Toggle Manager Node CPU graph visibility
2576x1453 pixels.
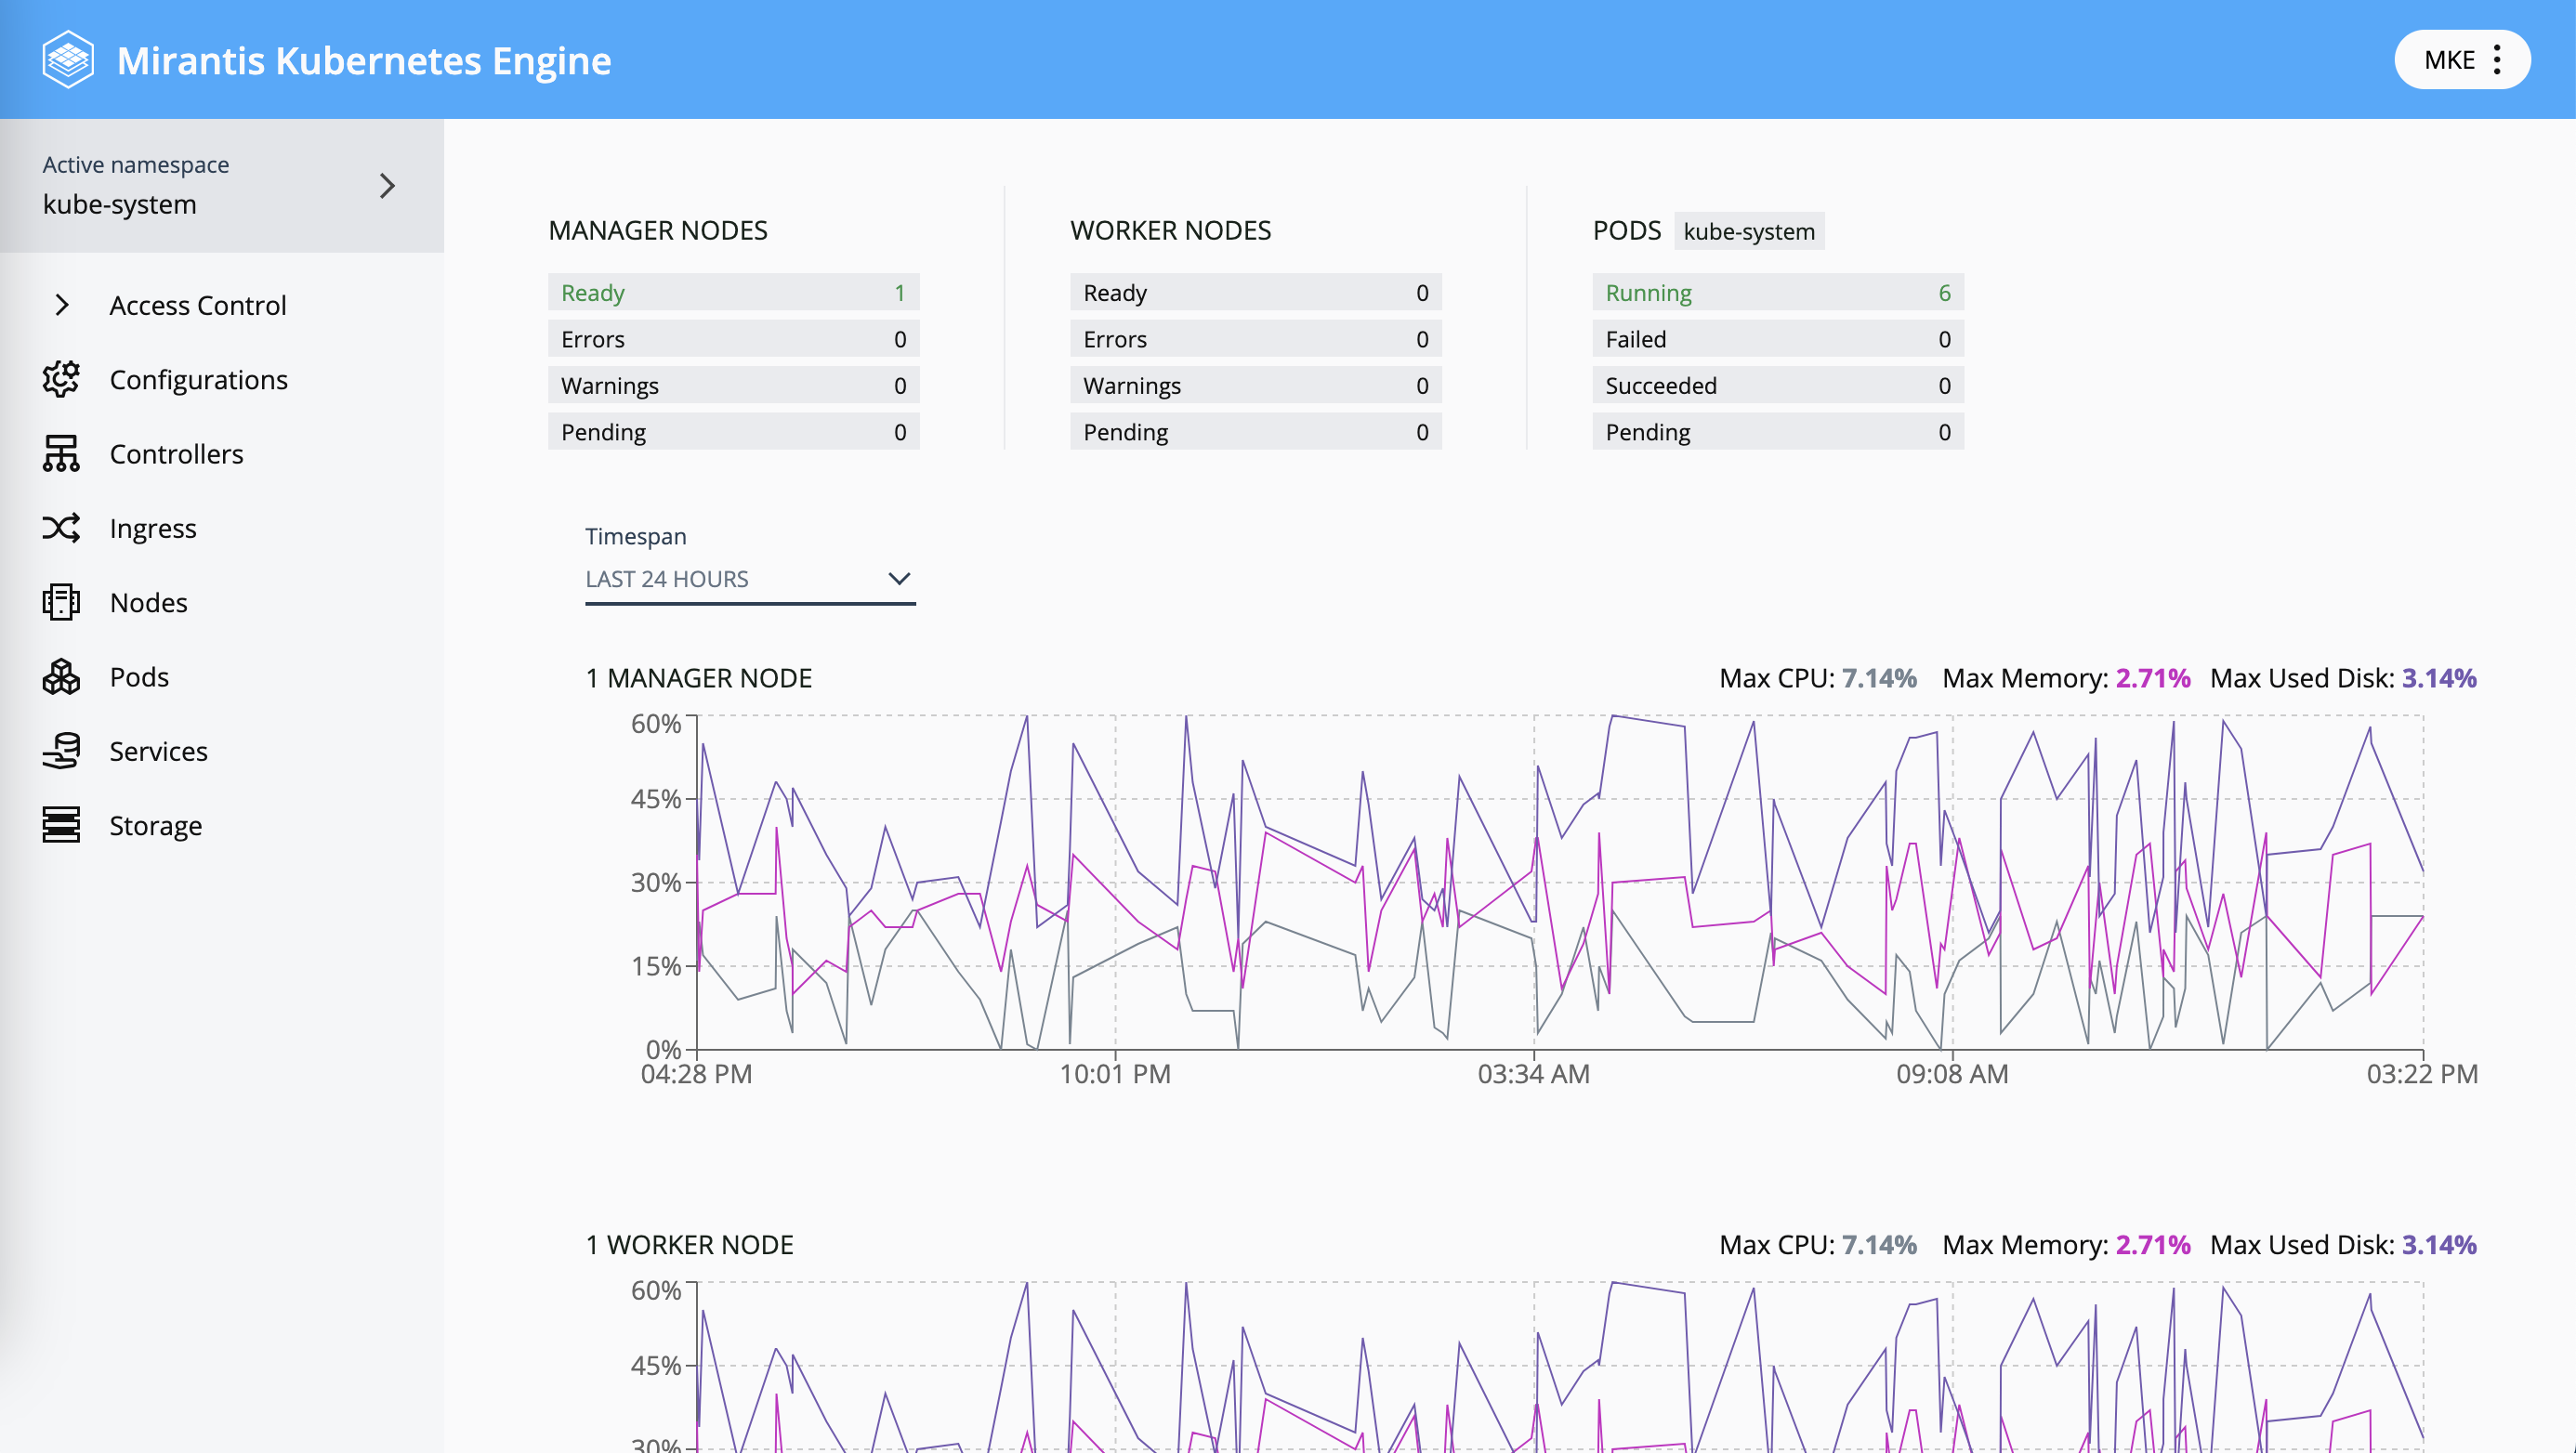coord(1813,678)
